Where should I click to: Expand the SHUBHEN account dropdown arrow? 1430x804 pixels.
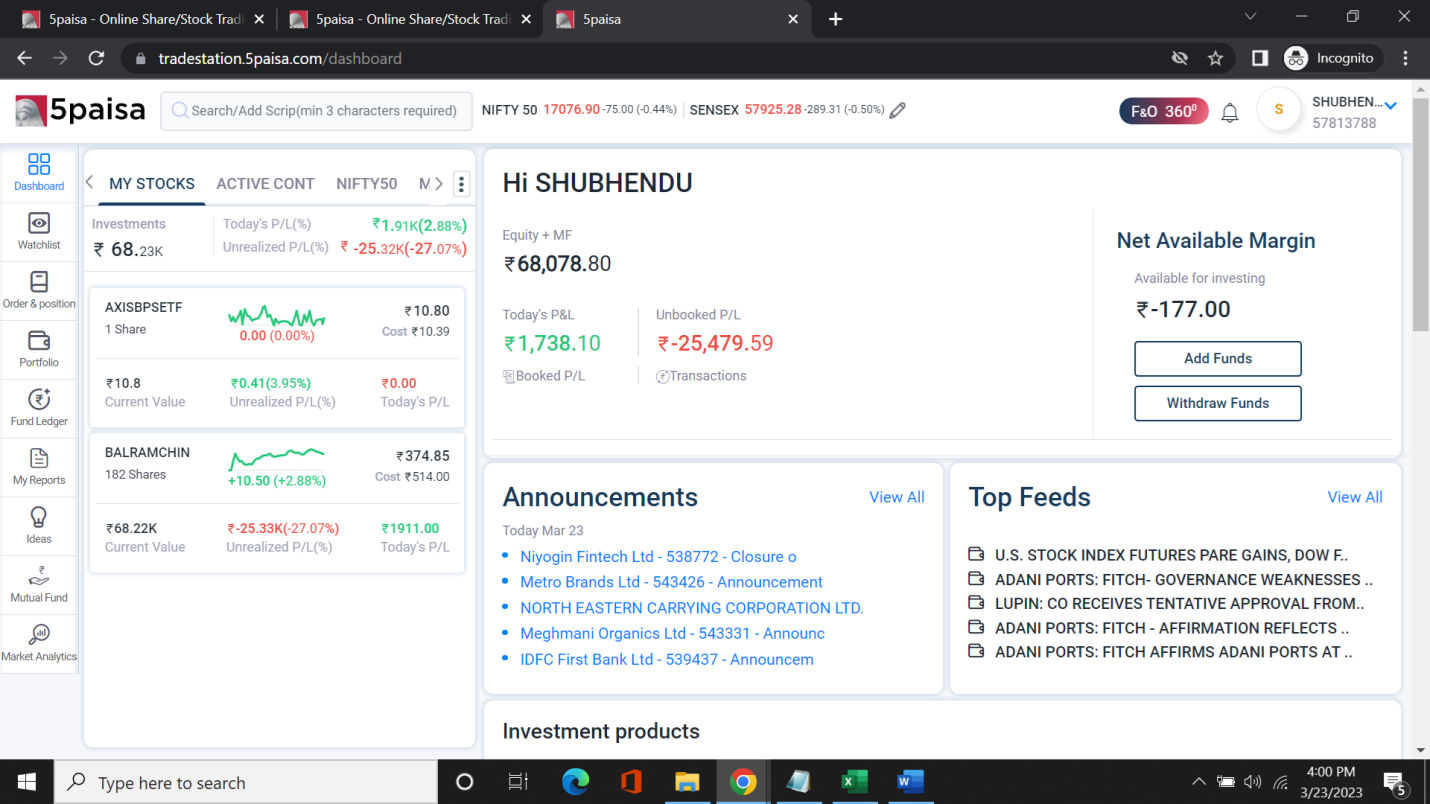point(1390,106)
